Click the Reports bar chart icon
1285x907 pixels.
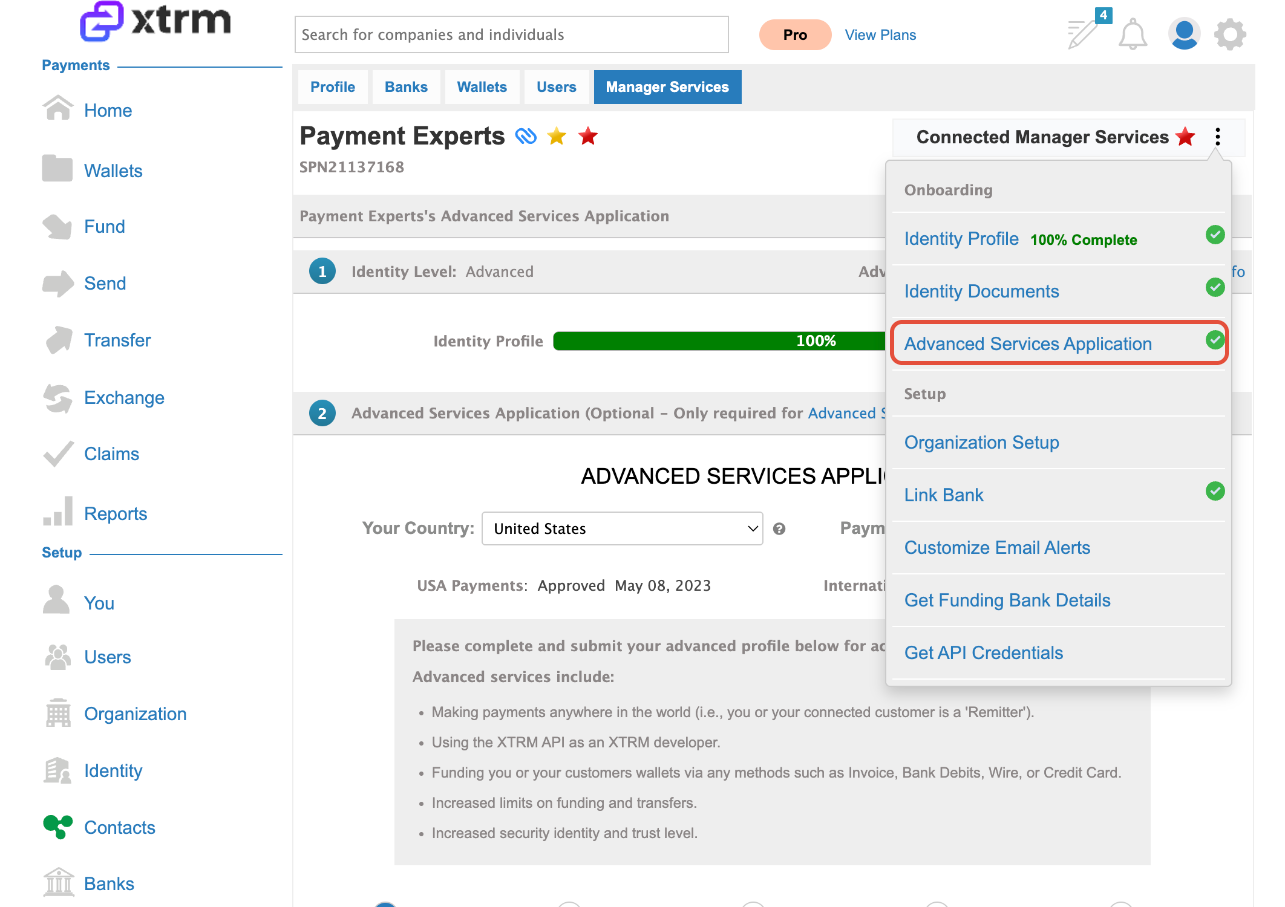pos(58,511)
